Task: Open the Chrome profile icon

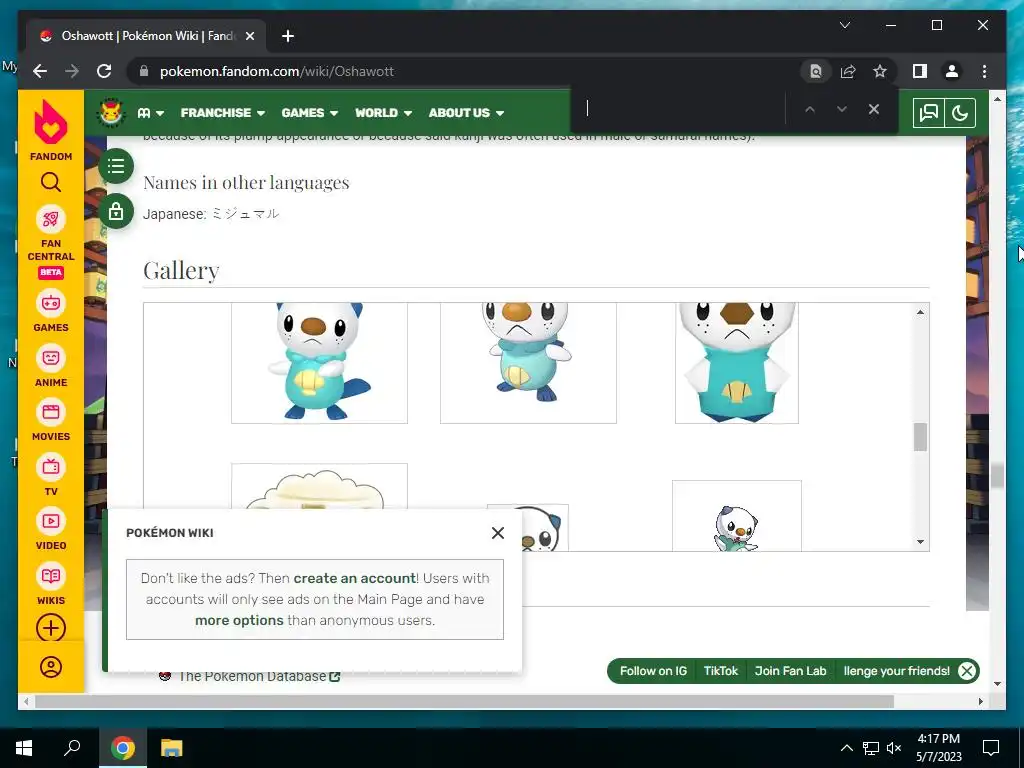Action: pos(952,71)
